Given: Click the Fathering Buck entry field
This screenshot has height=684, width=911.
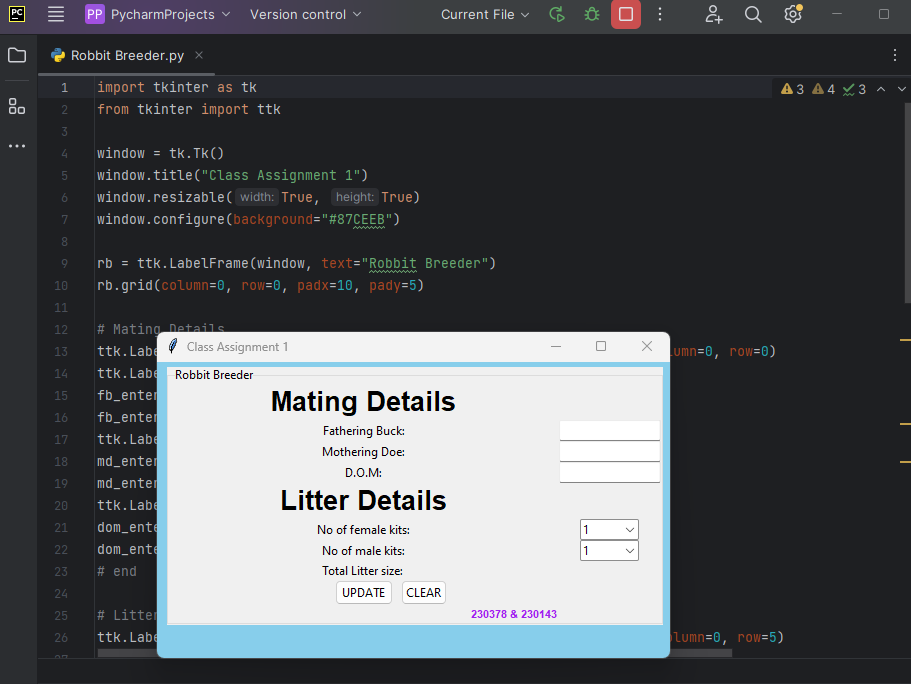Looking at the screenshot, I should [x=609, y=431].
